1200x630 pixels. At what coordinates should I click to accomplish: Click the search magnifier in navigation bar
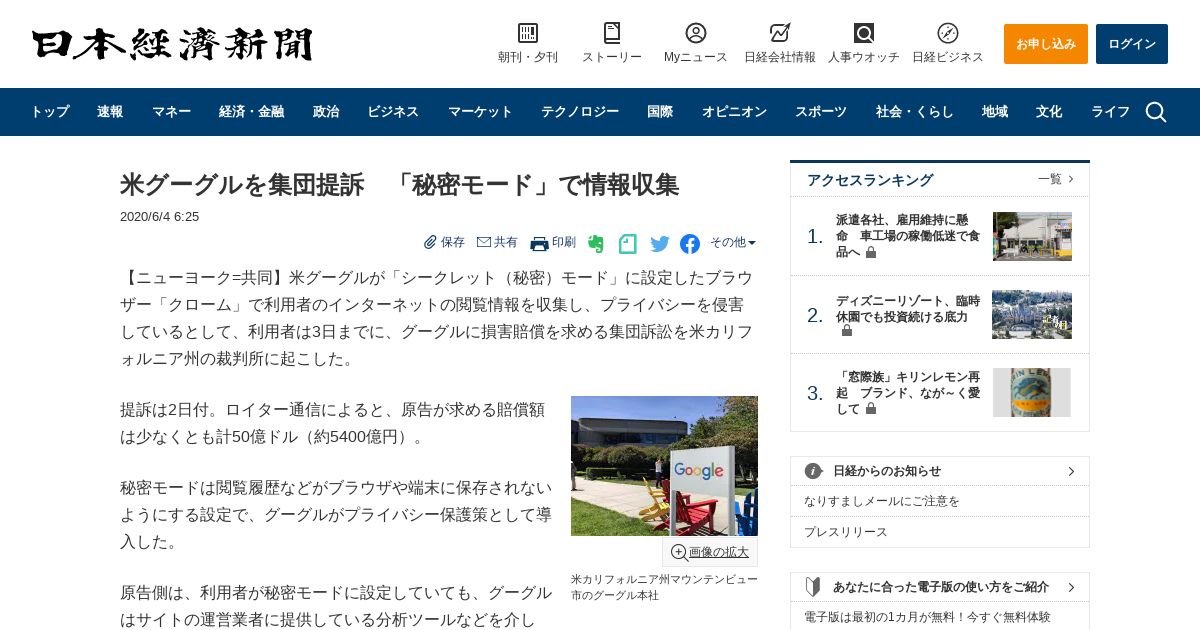tap(1156, 112)
